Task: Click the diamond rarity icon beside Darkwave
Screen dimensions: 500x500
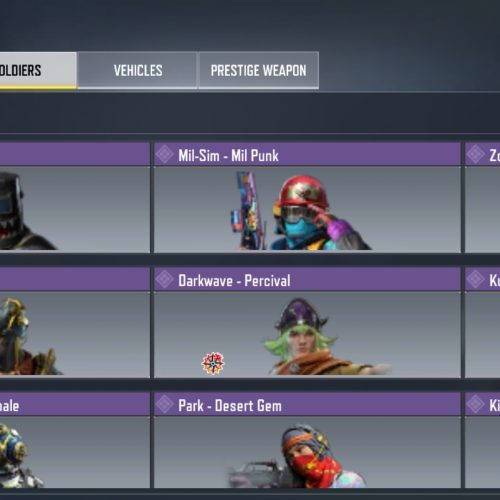Action: click(x=165, y=280)
